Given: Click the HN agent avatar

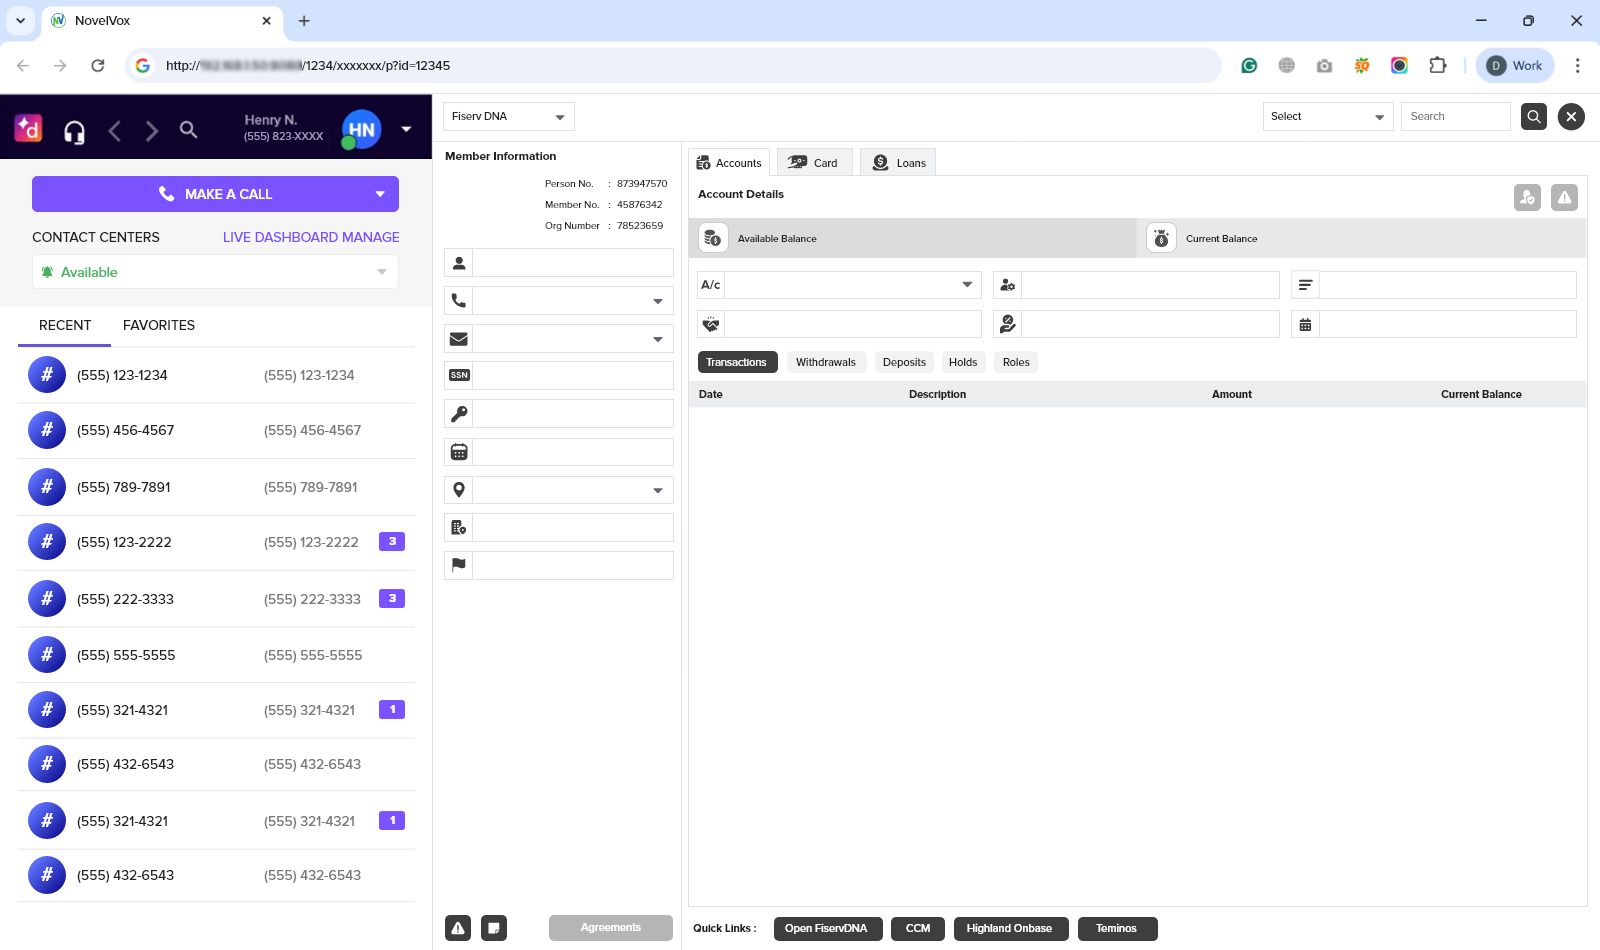Looking at the screenshot, I should point(361,129).
